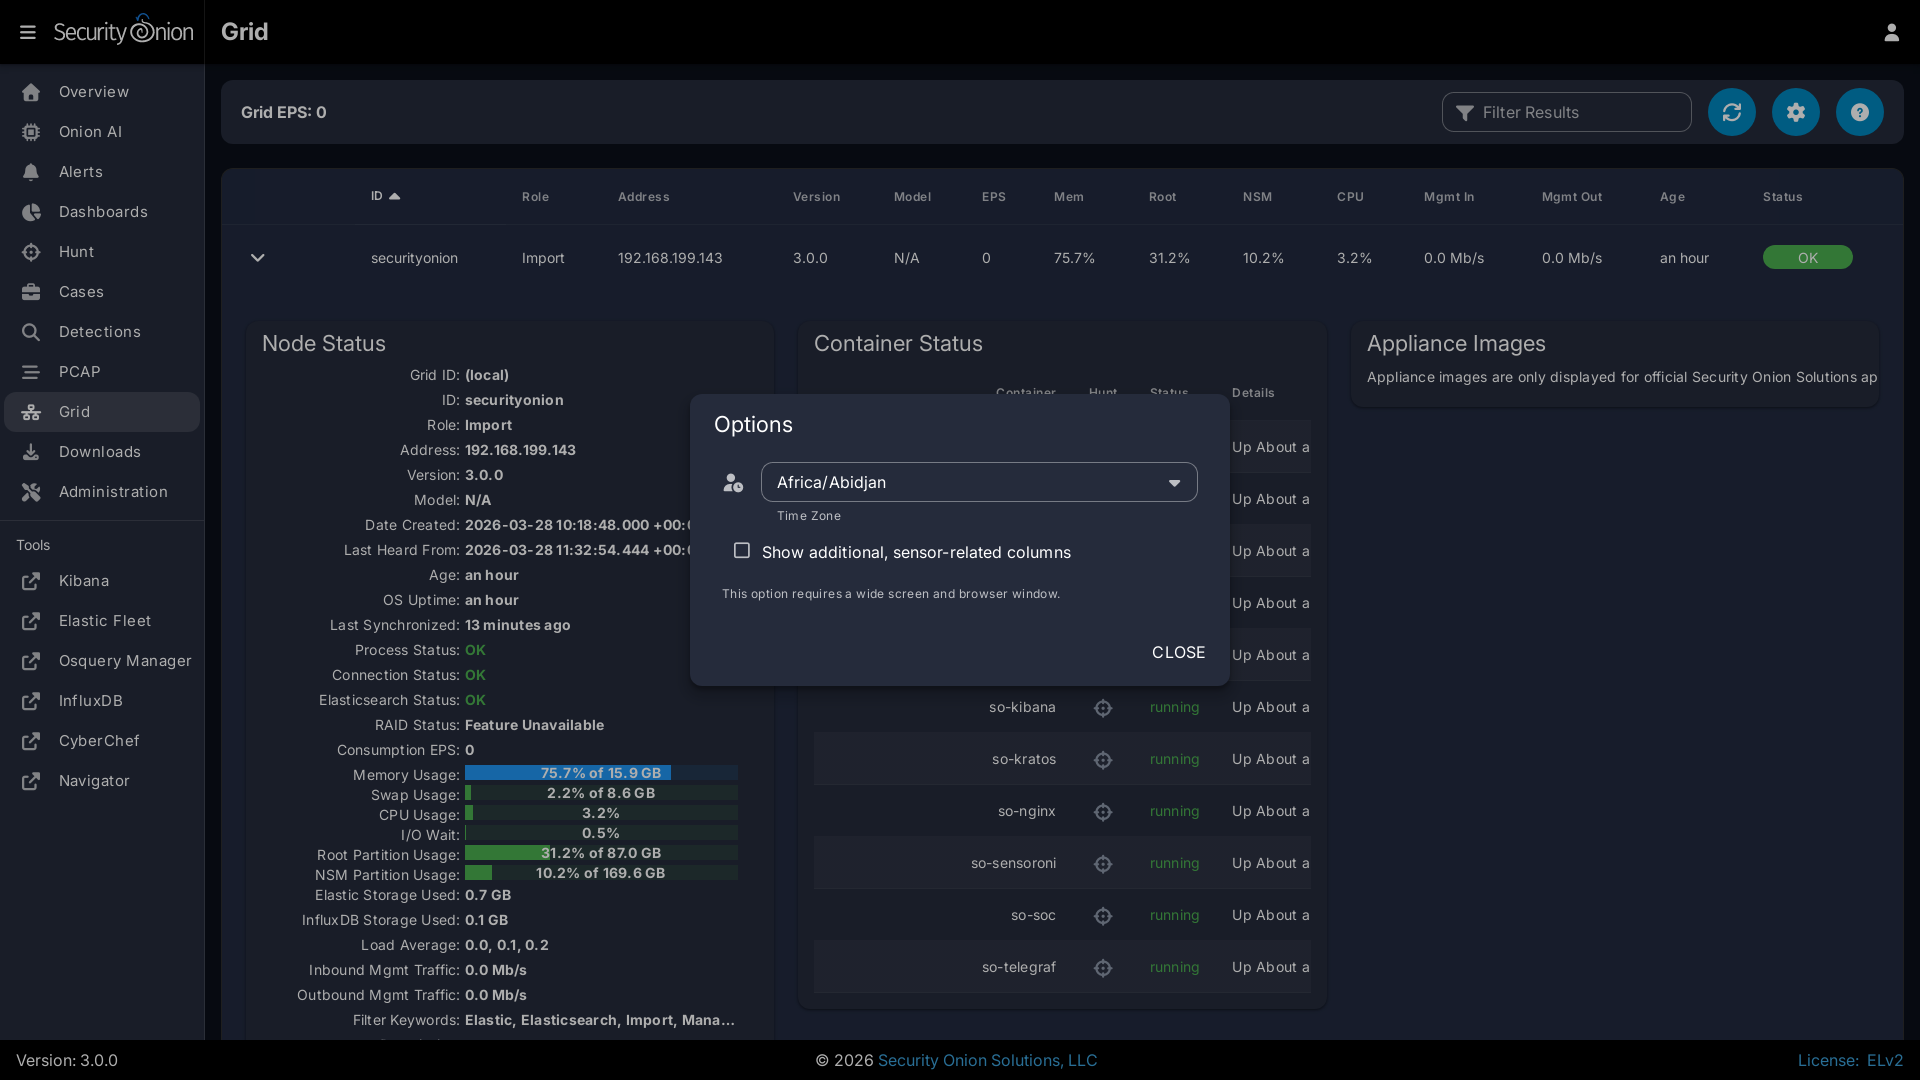Screen dimensions: 1920x1080
Task: Click the Filter Results input field
Action: pyautogui.click(x=1579, y=112)
